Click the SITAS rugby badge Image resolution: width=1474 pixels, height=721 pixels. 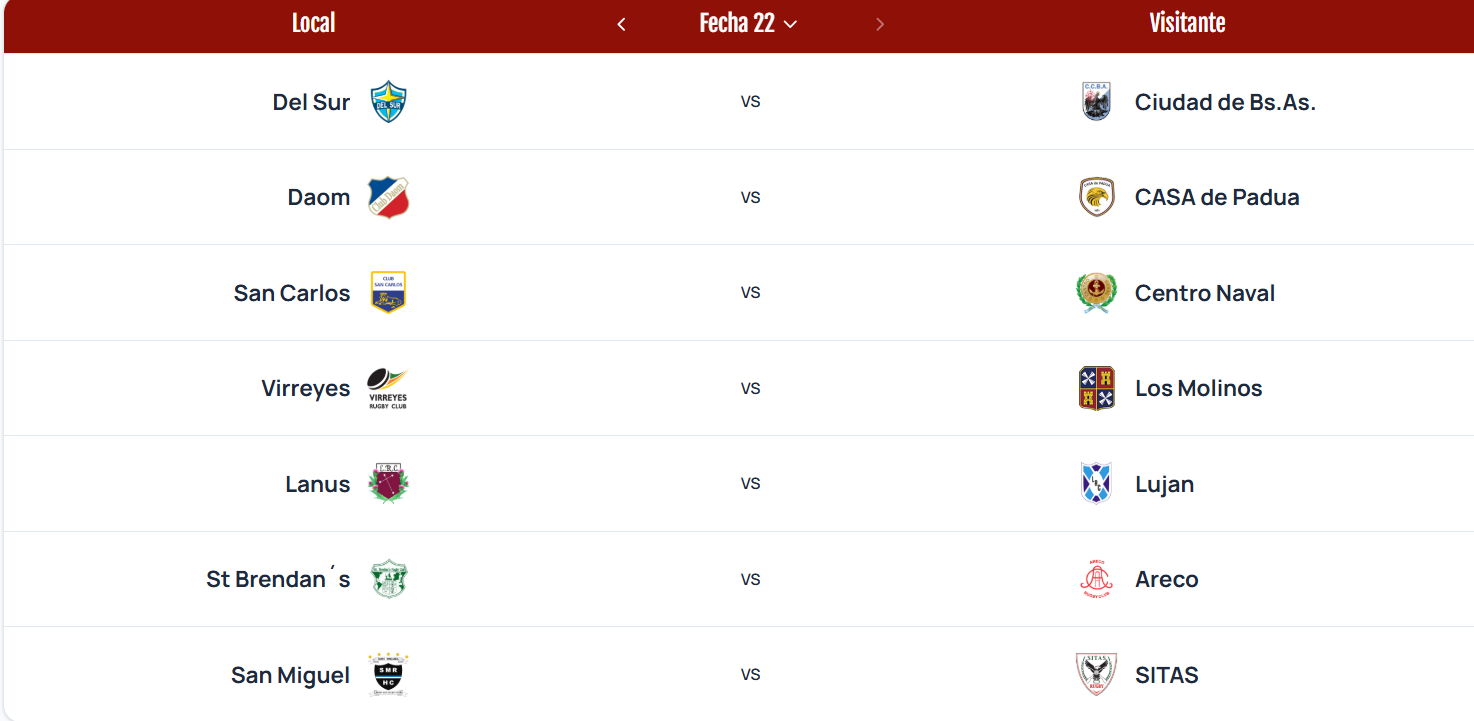point(1097,675)
